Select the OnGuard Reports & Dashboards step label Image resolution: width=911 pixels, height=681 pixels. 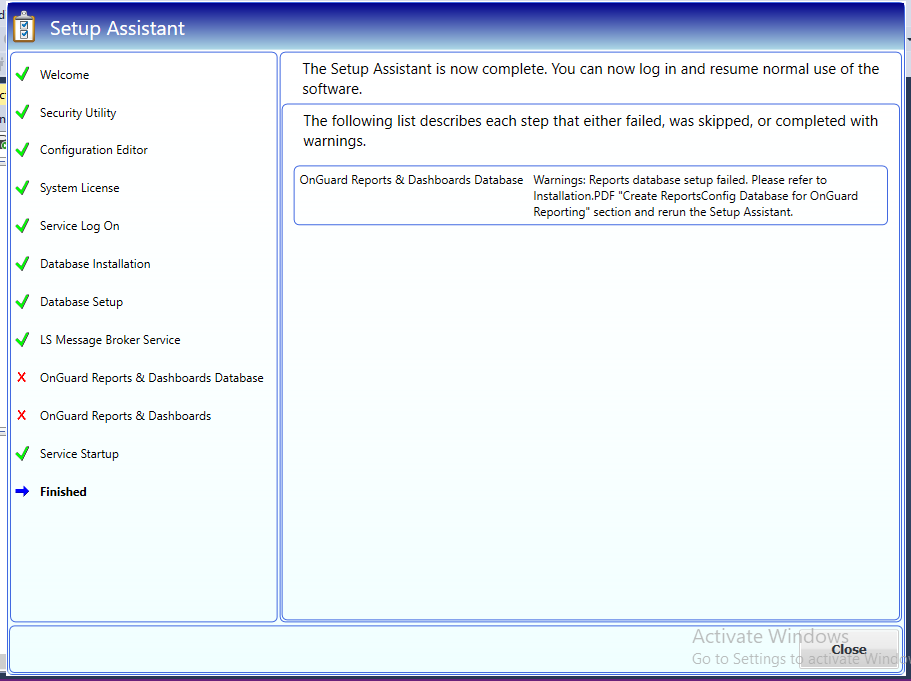pyautogui.click(x=125, y=416)
